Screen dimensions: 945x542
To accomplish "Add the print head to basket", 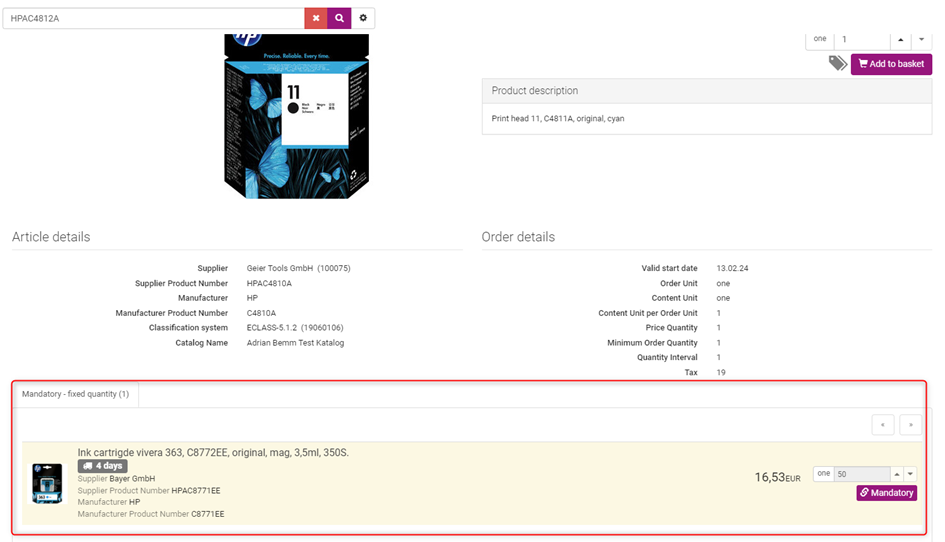I will click(891, 64).
